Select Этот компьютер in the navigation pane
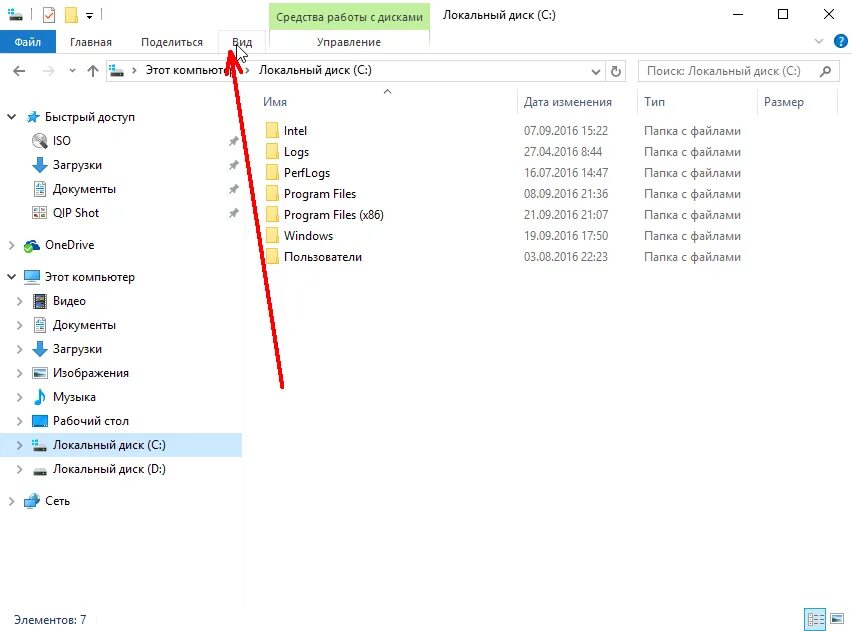Viewport: 852px width, 631px height. pos(90,277)
